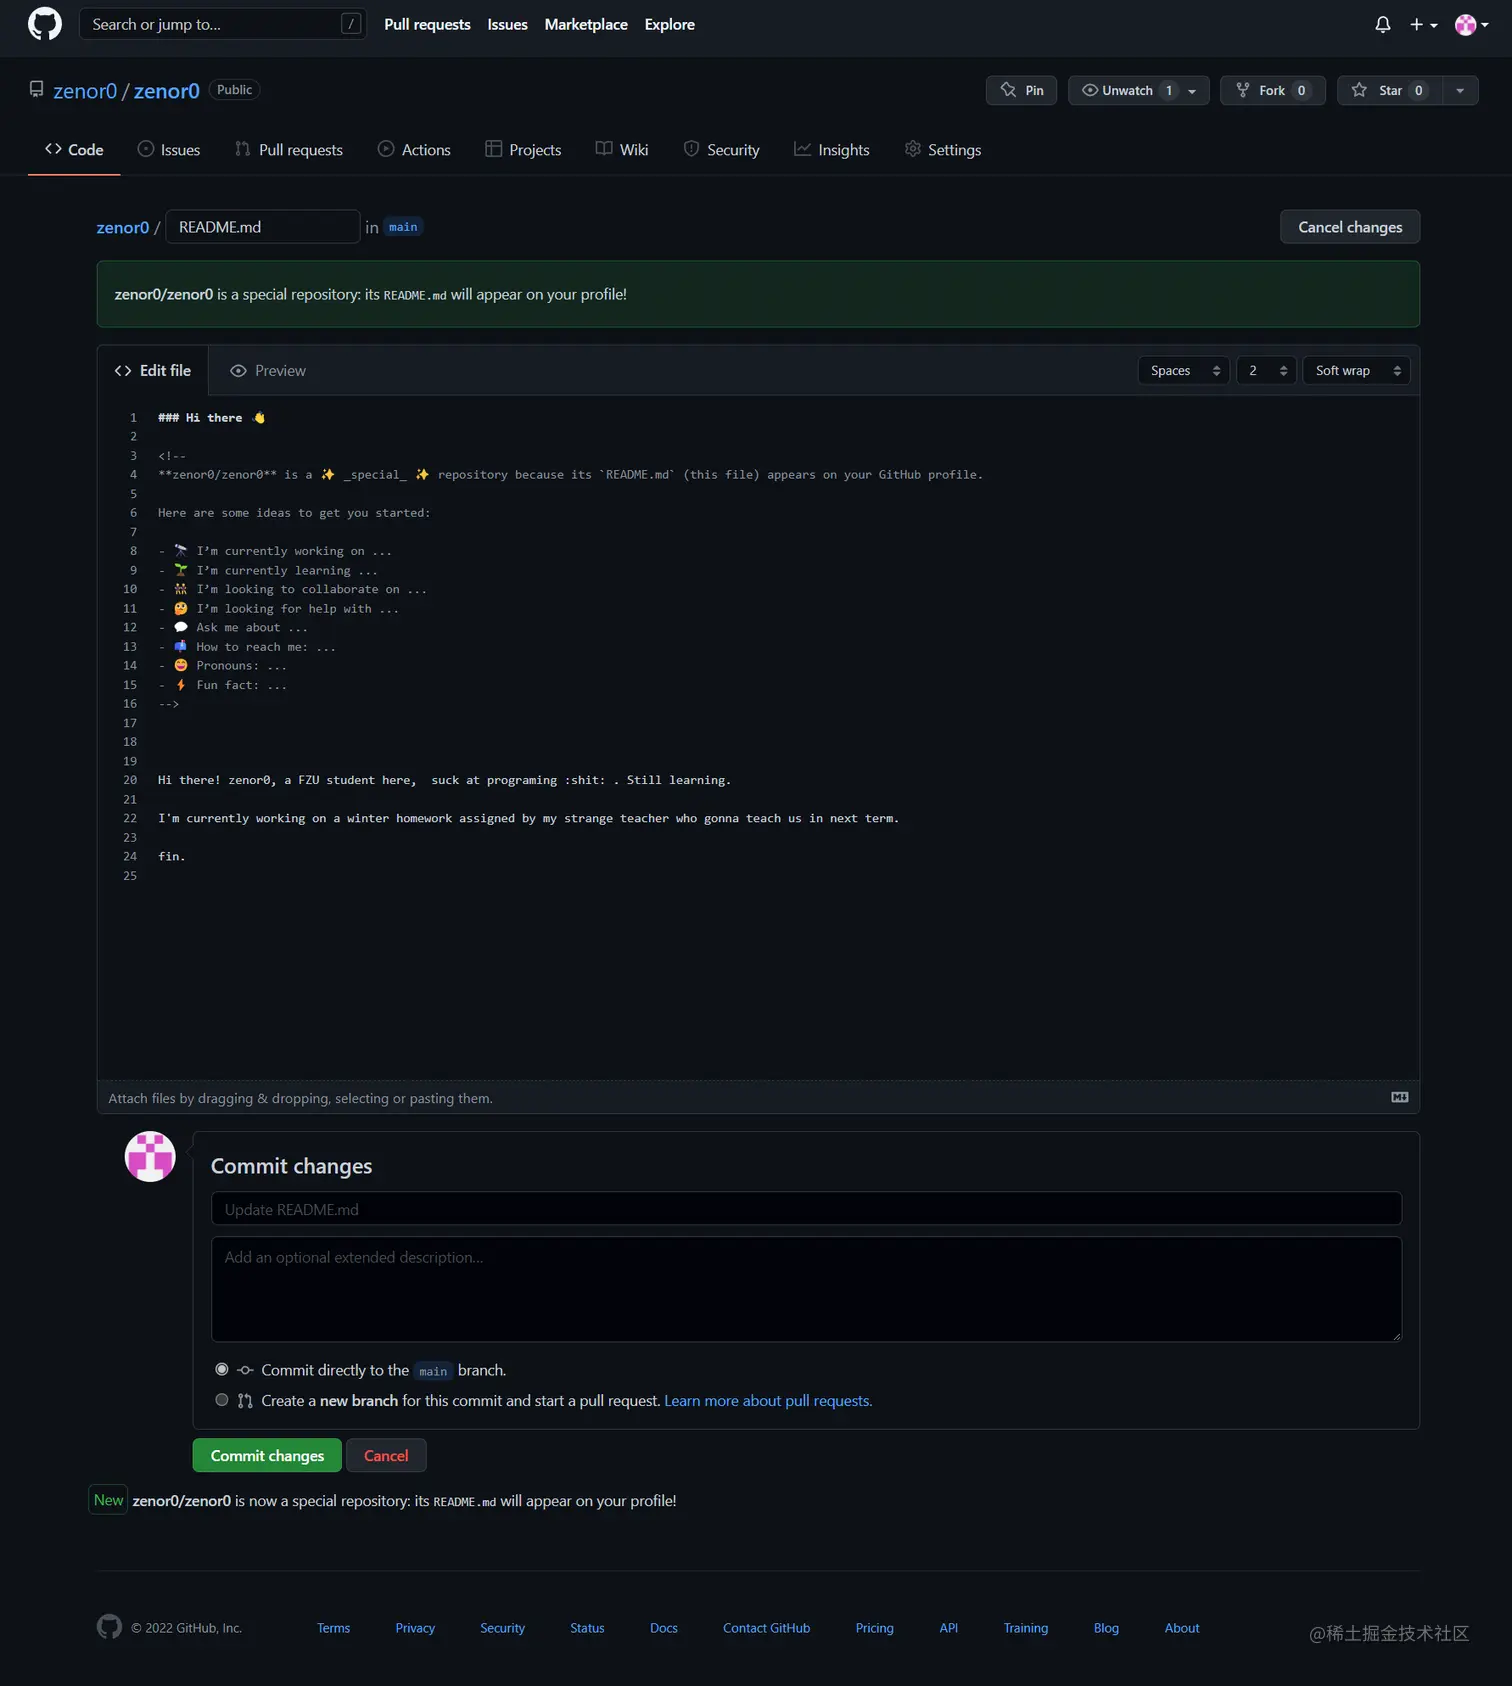Open the About footer link

(x=1182, y=1628)
